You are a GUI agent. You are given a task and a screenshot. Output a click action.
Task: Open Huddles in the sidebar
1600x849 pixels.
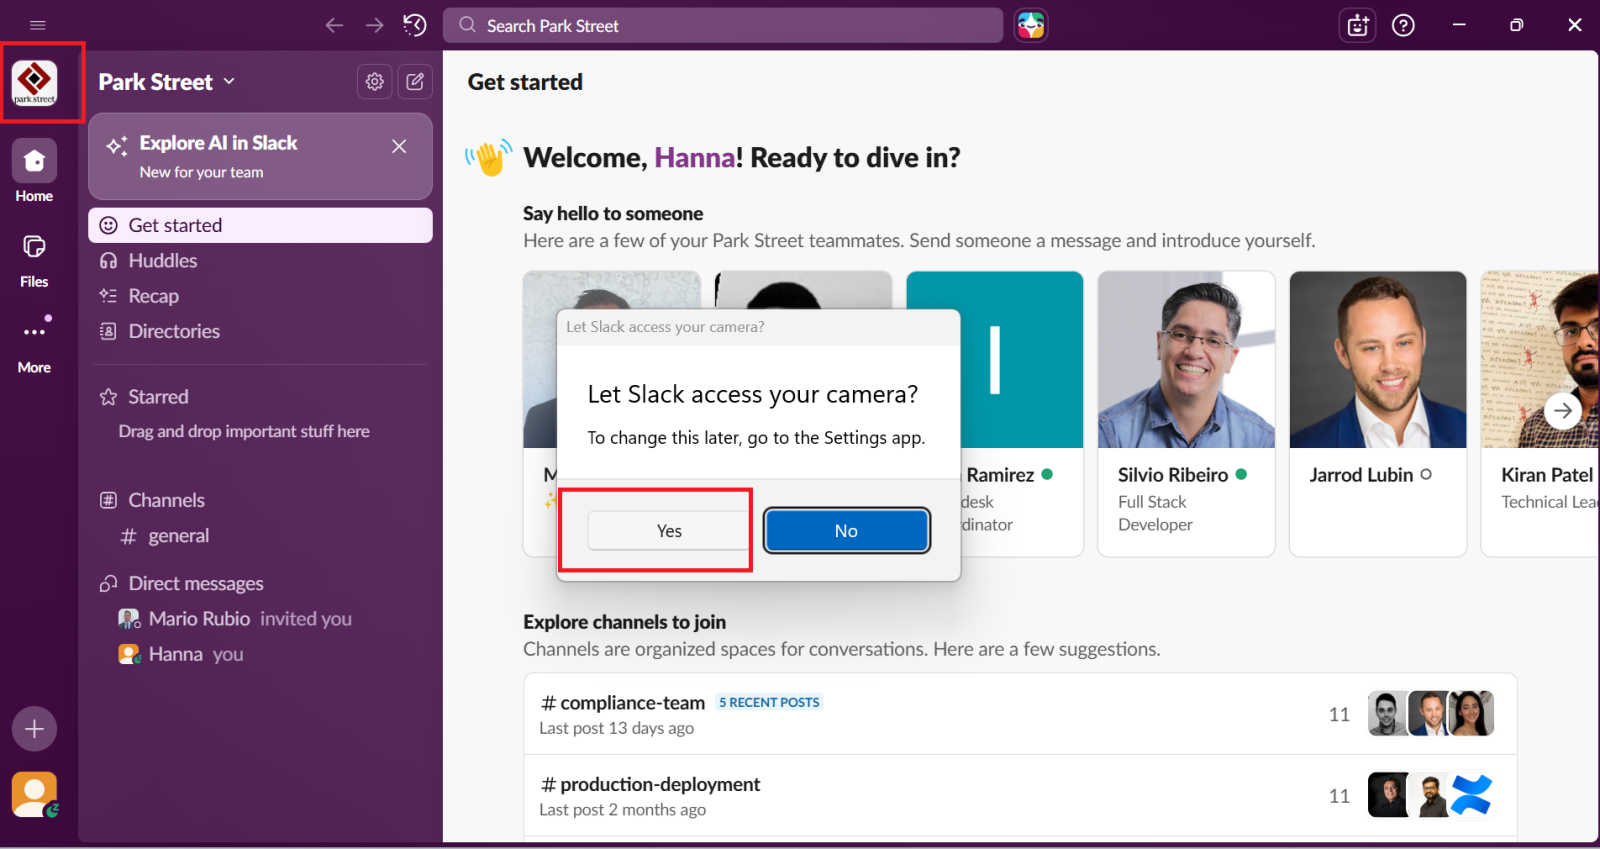click(260, 261)
